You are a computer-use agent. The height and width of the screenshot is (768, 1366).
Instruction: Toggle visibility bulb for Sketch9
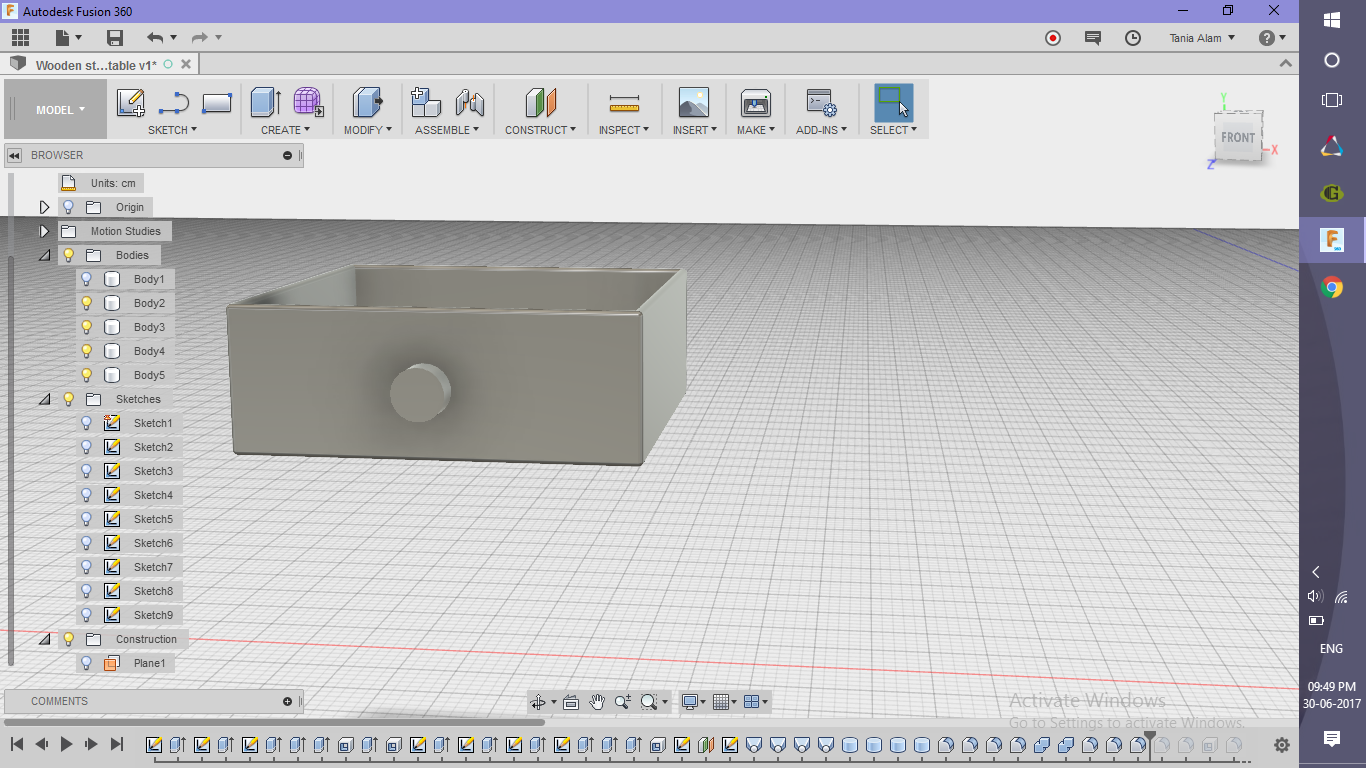coord(86,615)
